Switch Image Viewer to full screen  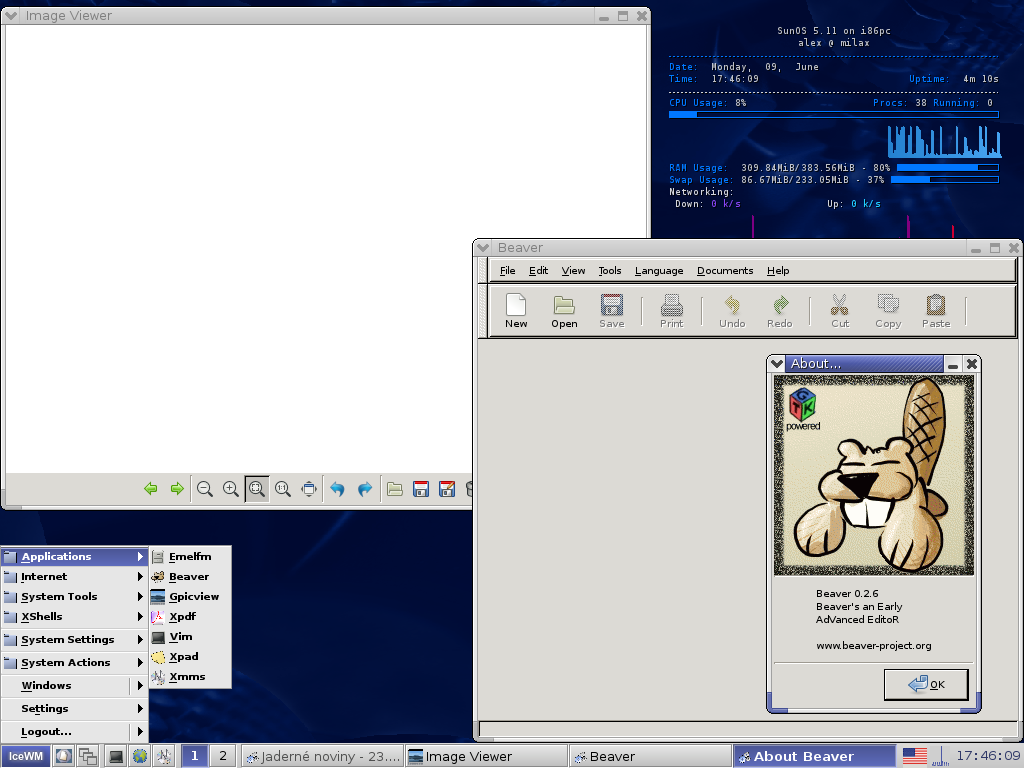(309, 488)
